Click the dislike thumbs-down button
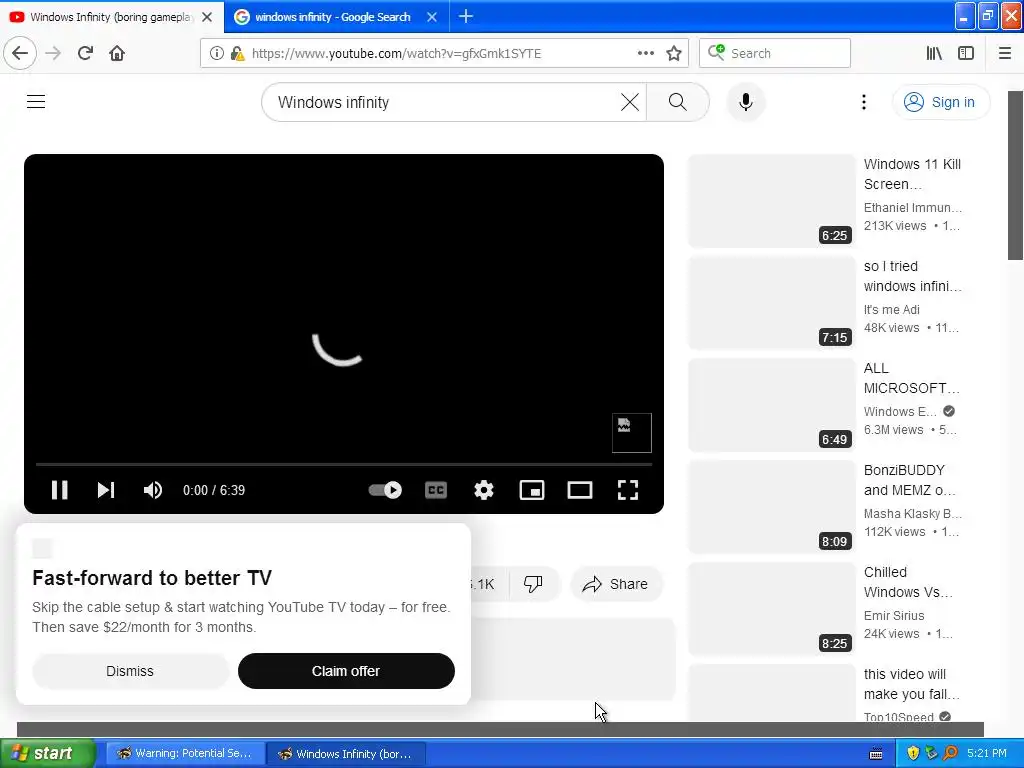1024x768 pixels. [x=534, y=584]
